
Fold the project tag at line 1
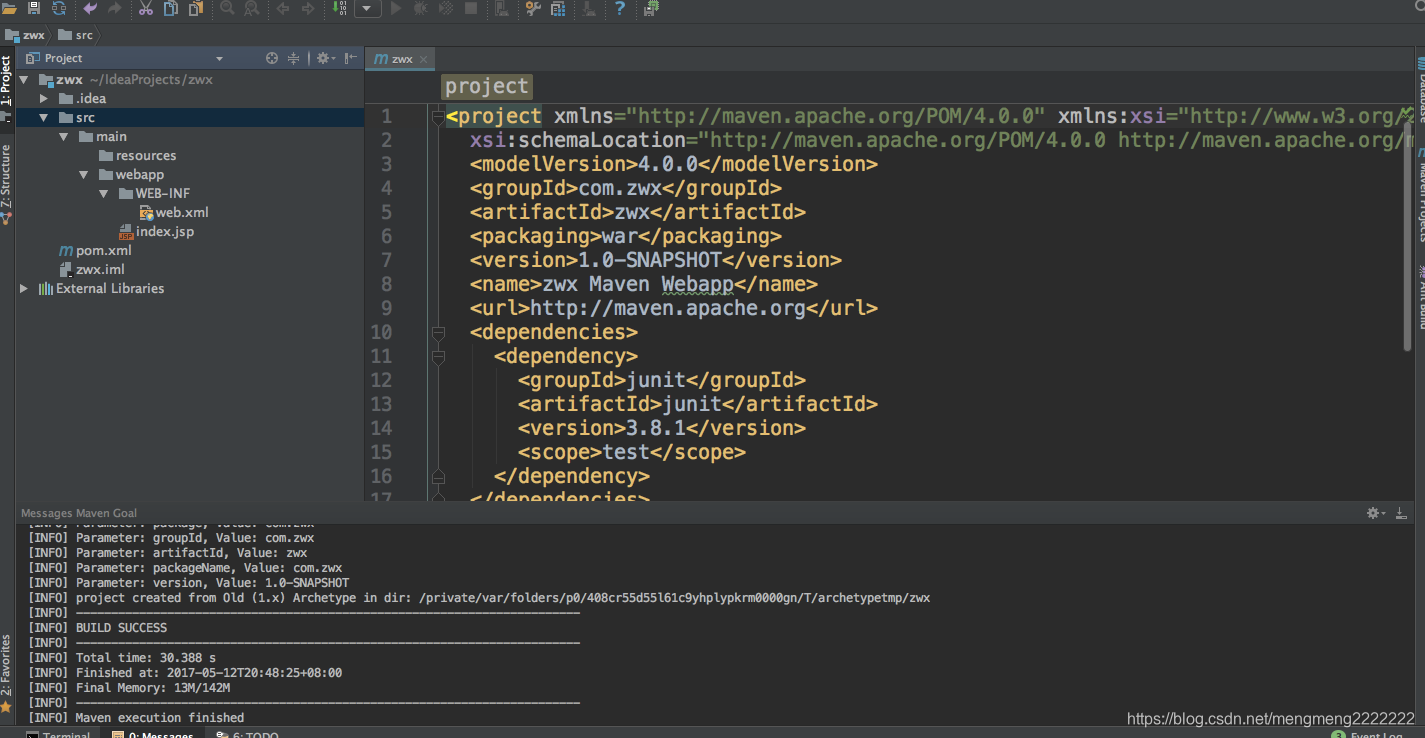point(437,117)
